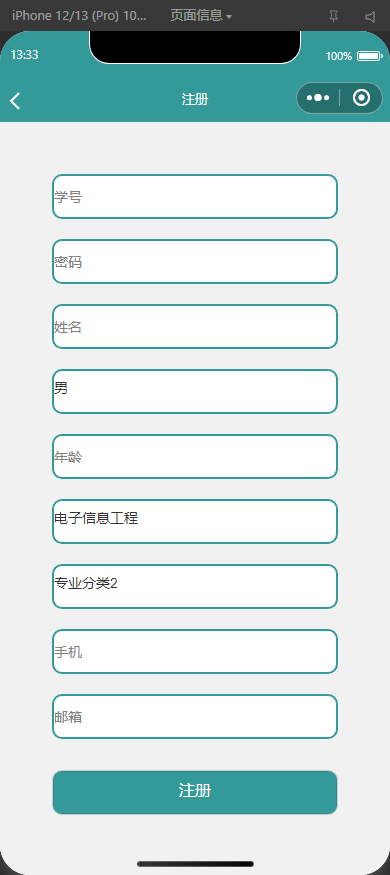Focus the 手机 input field
The height and width of the screenshot is (875, 390).
(195, 651)
